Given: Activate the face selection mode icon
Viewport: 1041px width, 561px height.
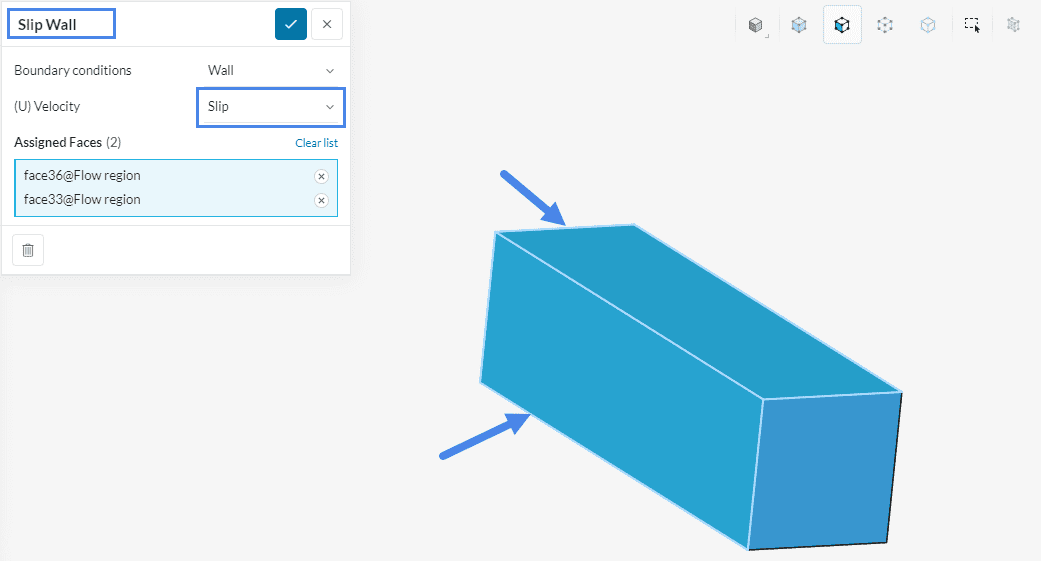Looking at the screenshot, I should click(842, 25).
